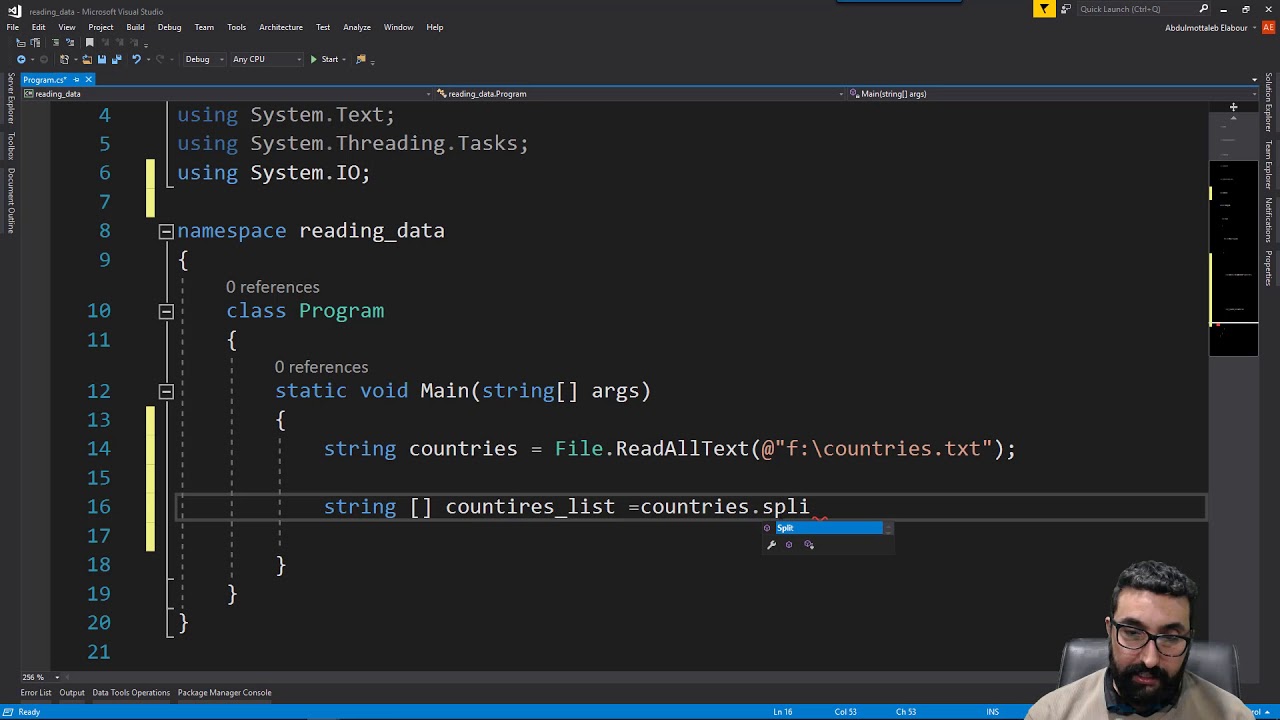
Task: Click the INS indicator in the status bar
Action: pyautogui.click(x=993, y=712)
